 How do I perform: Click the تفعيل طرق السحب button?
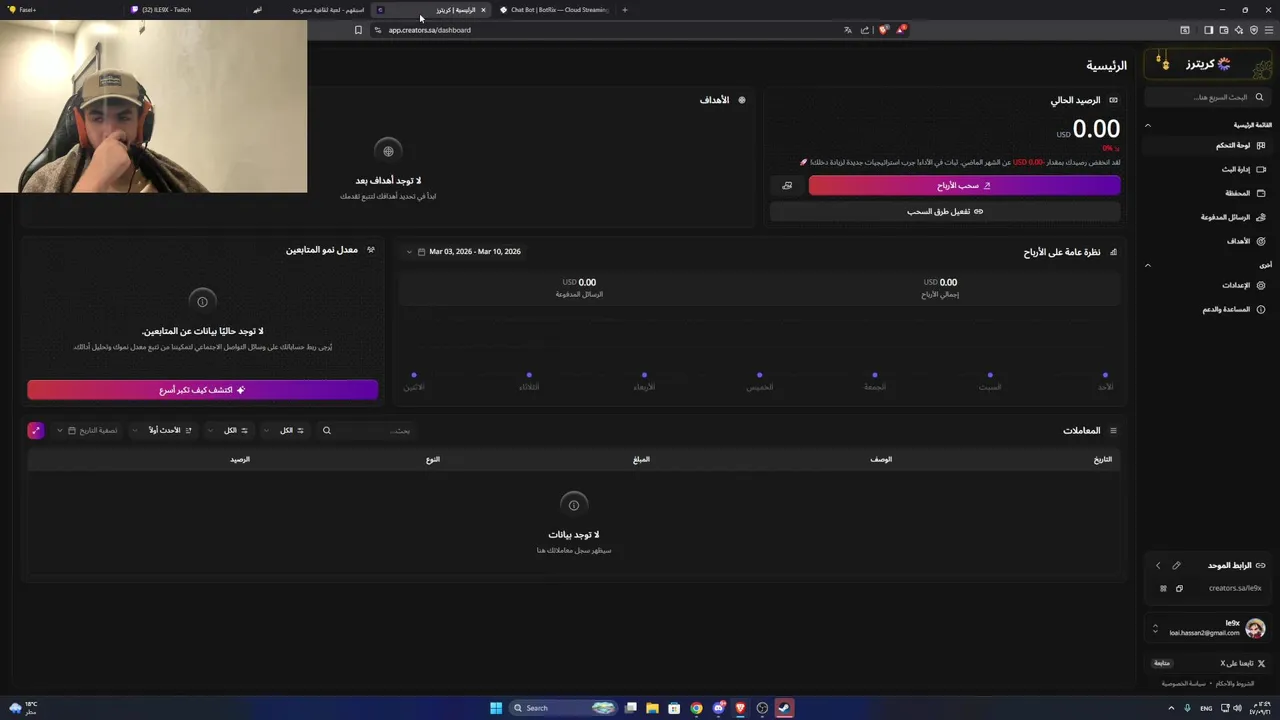tap(945, 211)
